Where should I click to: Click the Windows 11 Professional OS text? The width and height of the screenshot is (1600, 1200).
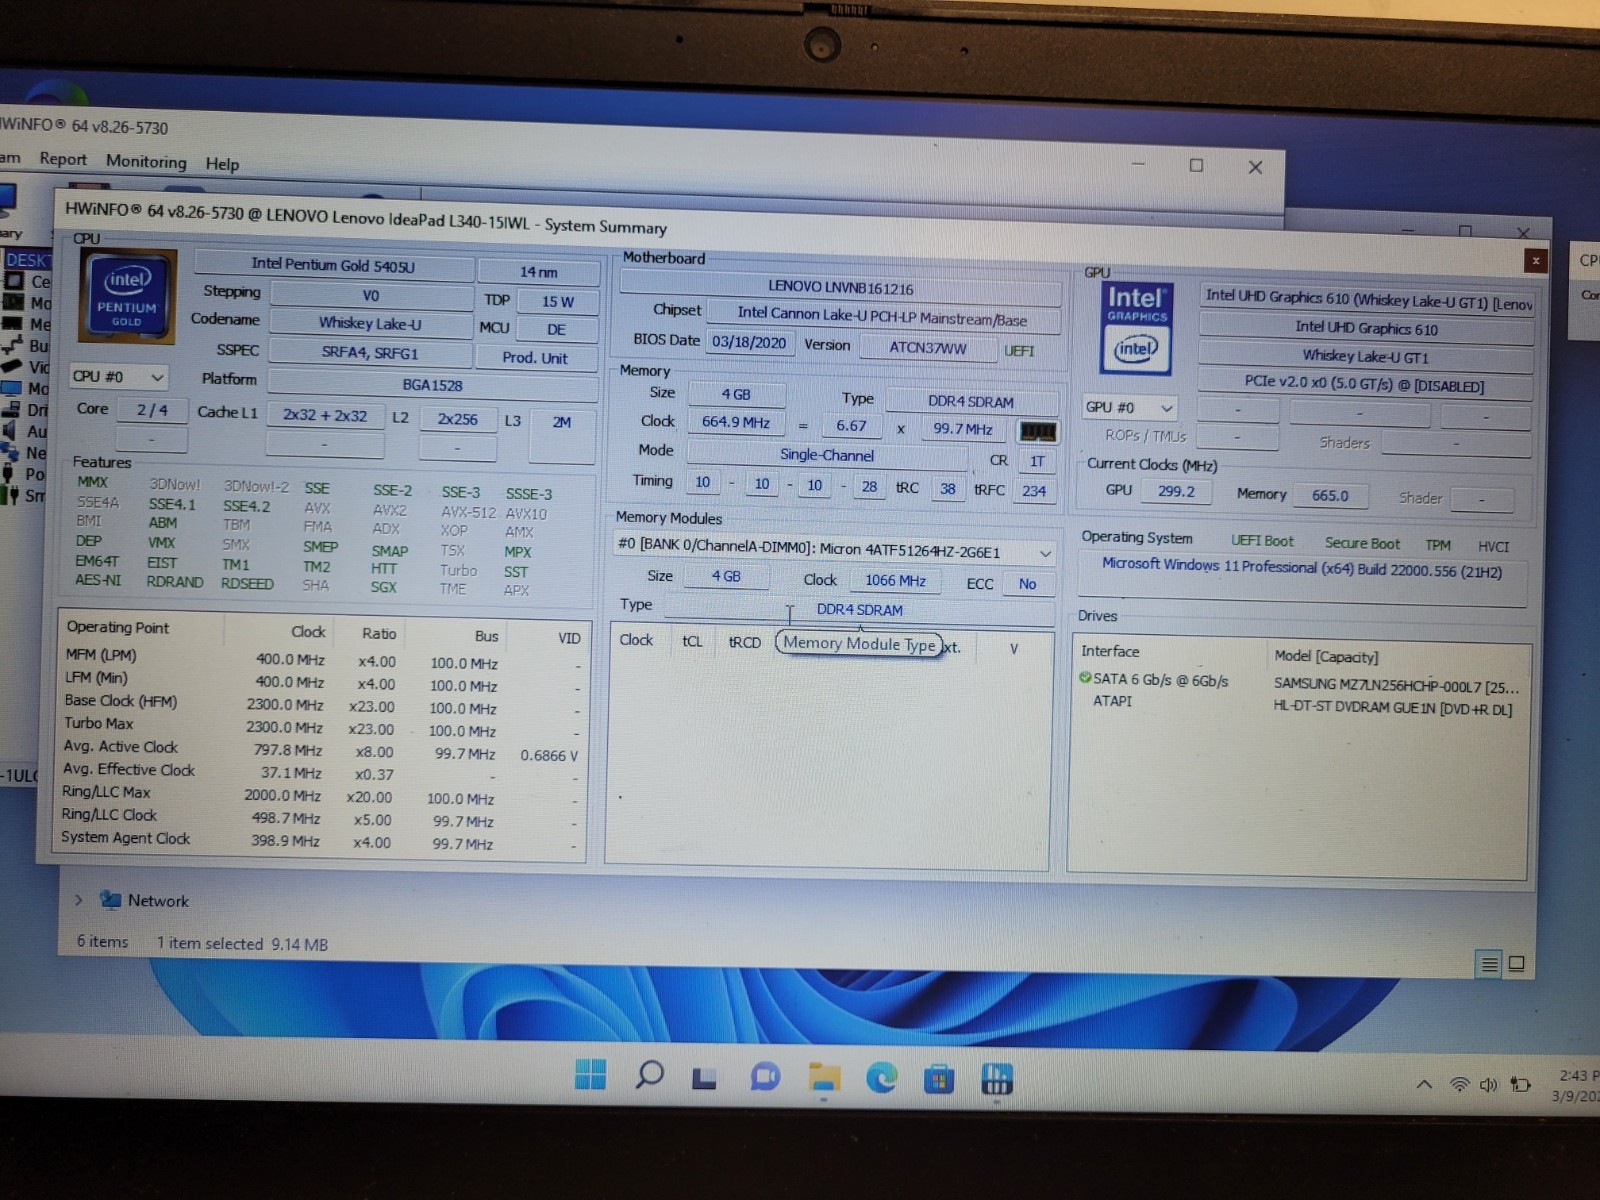(x=1302, y=568)
